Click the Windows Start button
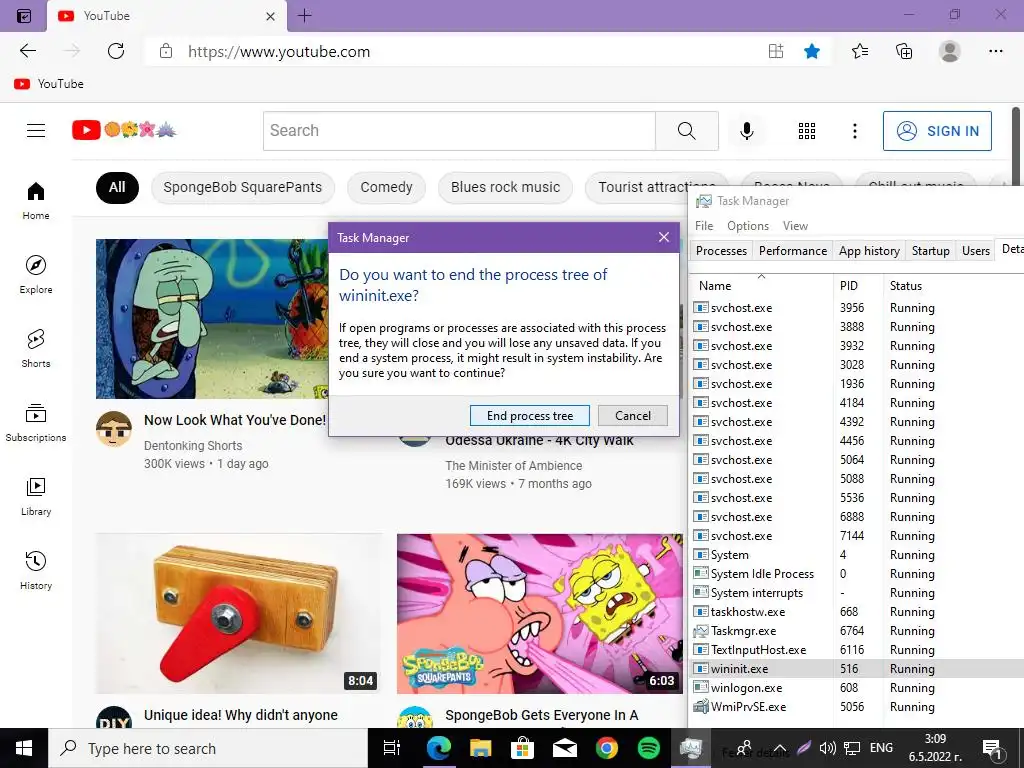This screenshot has width=1024, height=768. coord(24,748)
